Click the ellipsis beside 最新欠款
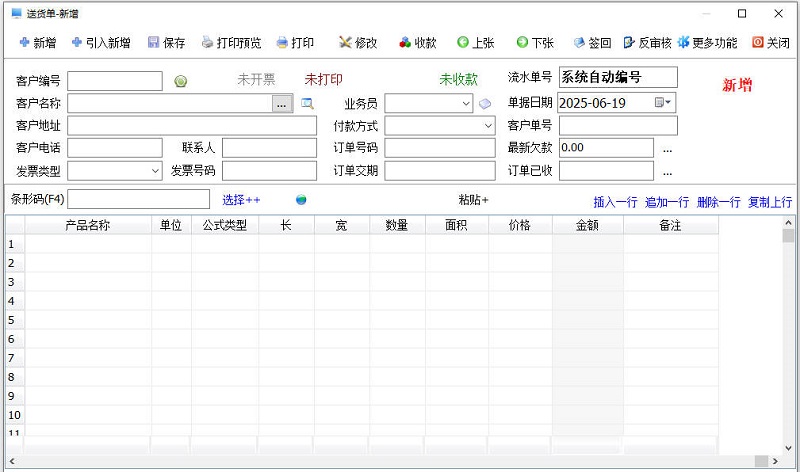The image size is (800, 472). [x=667, y=149]
